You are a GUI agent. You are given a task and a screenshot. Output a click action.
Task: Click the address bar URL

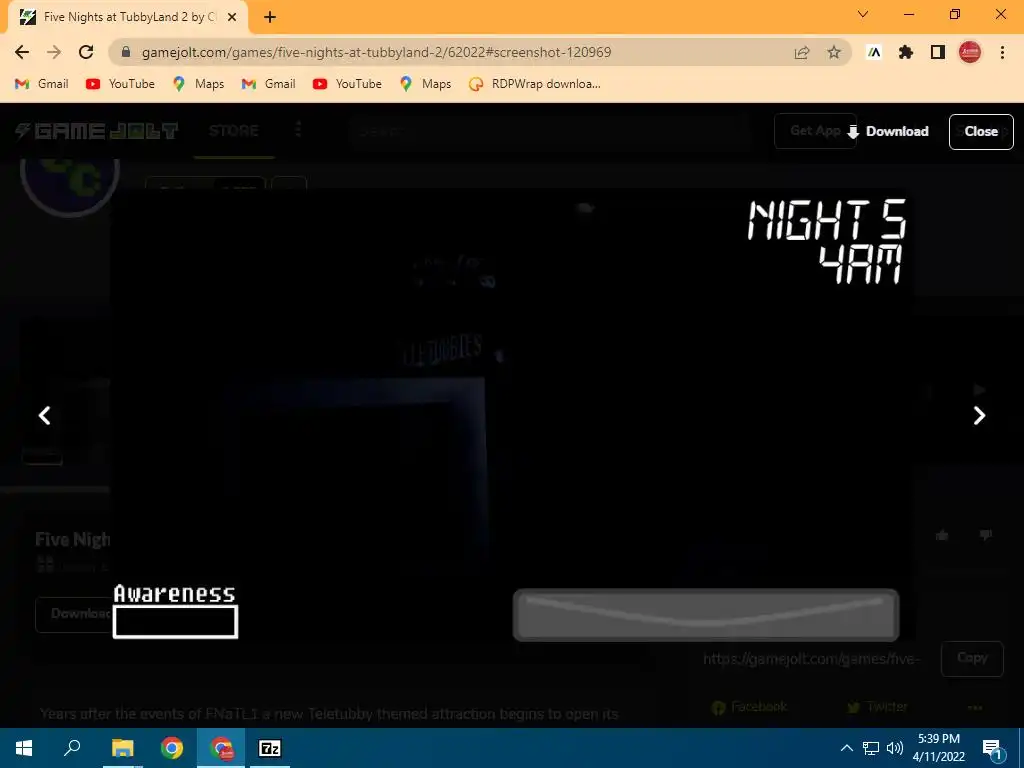coord(376,52)
